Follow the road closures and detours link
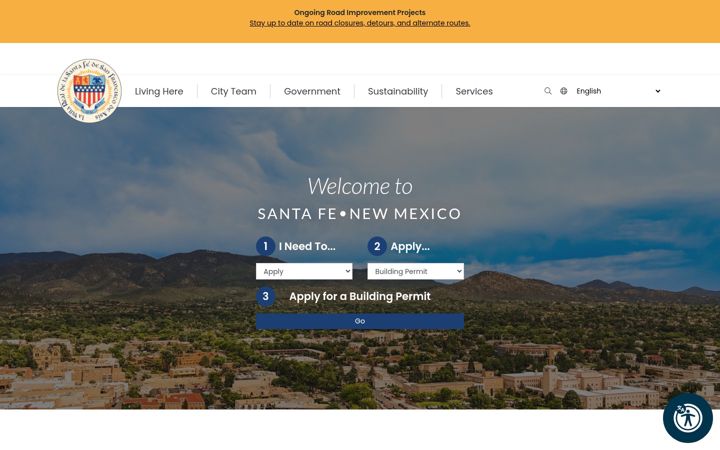Viewport: 720px width, 450px height. click(x=360, y=23)
